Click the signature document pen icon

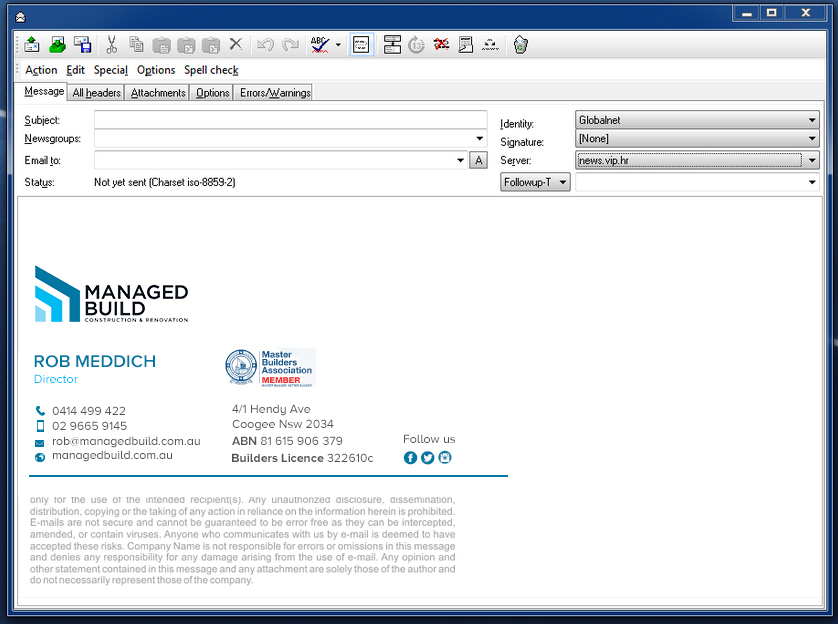(x=466, y=45)
